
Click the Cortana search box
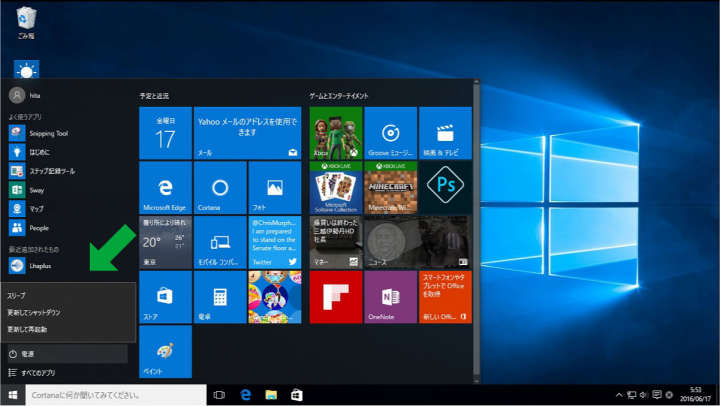click(116, 395)
